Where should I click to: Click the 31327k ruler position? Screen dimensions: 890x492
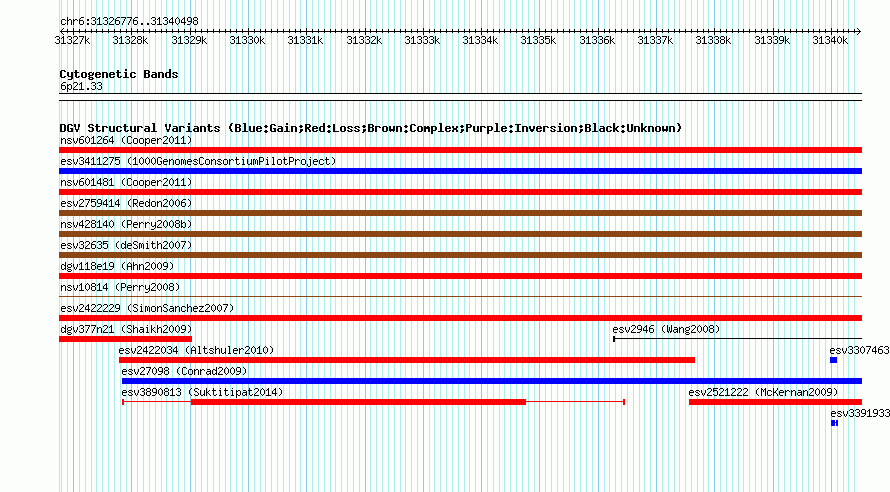coord(72,40)
